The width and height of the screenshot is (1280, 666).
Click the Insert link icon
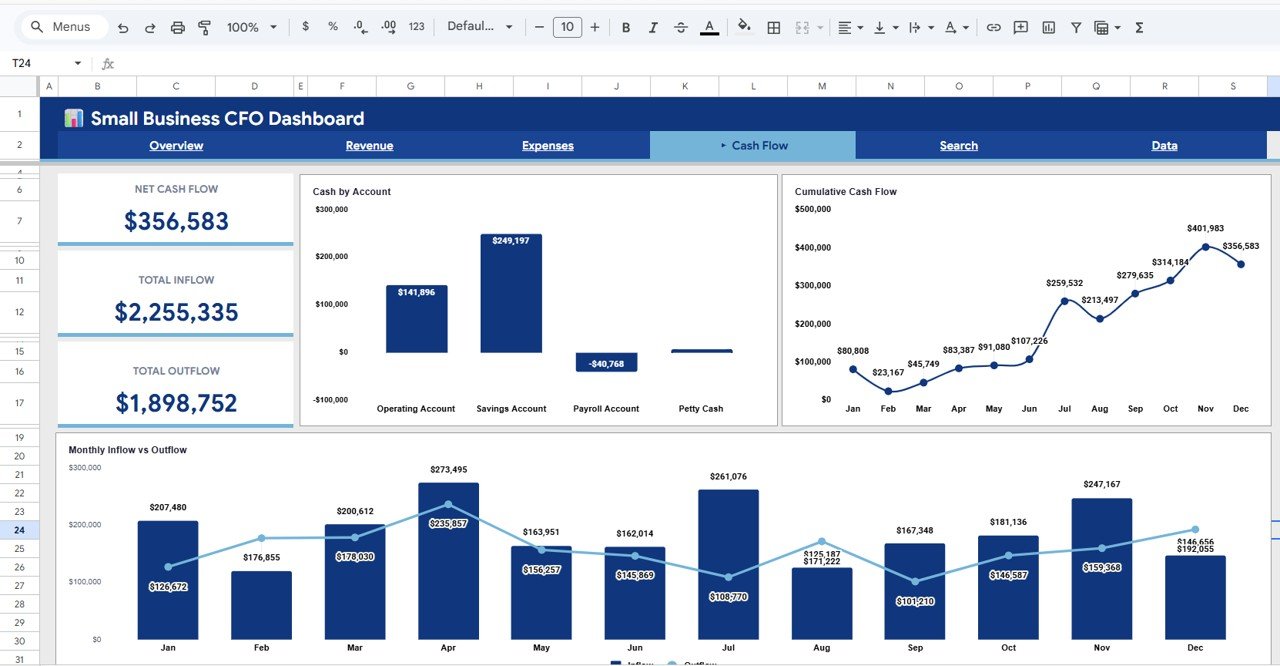(994, 27)
